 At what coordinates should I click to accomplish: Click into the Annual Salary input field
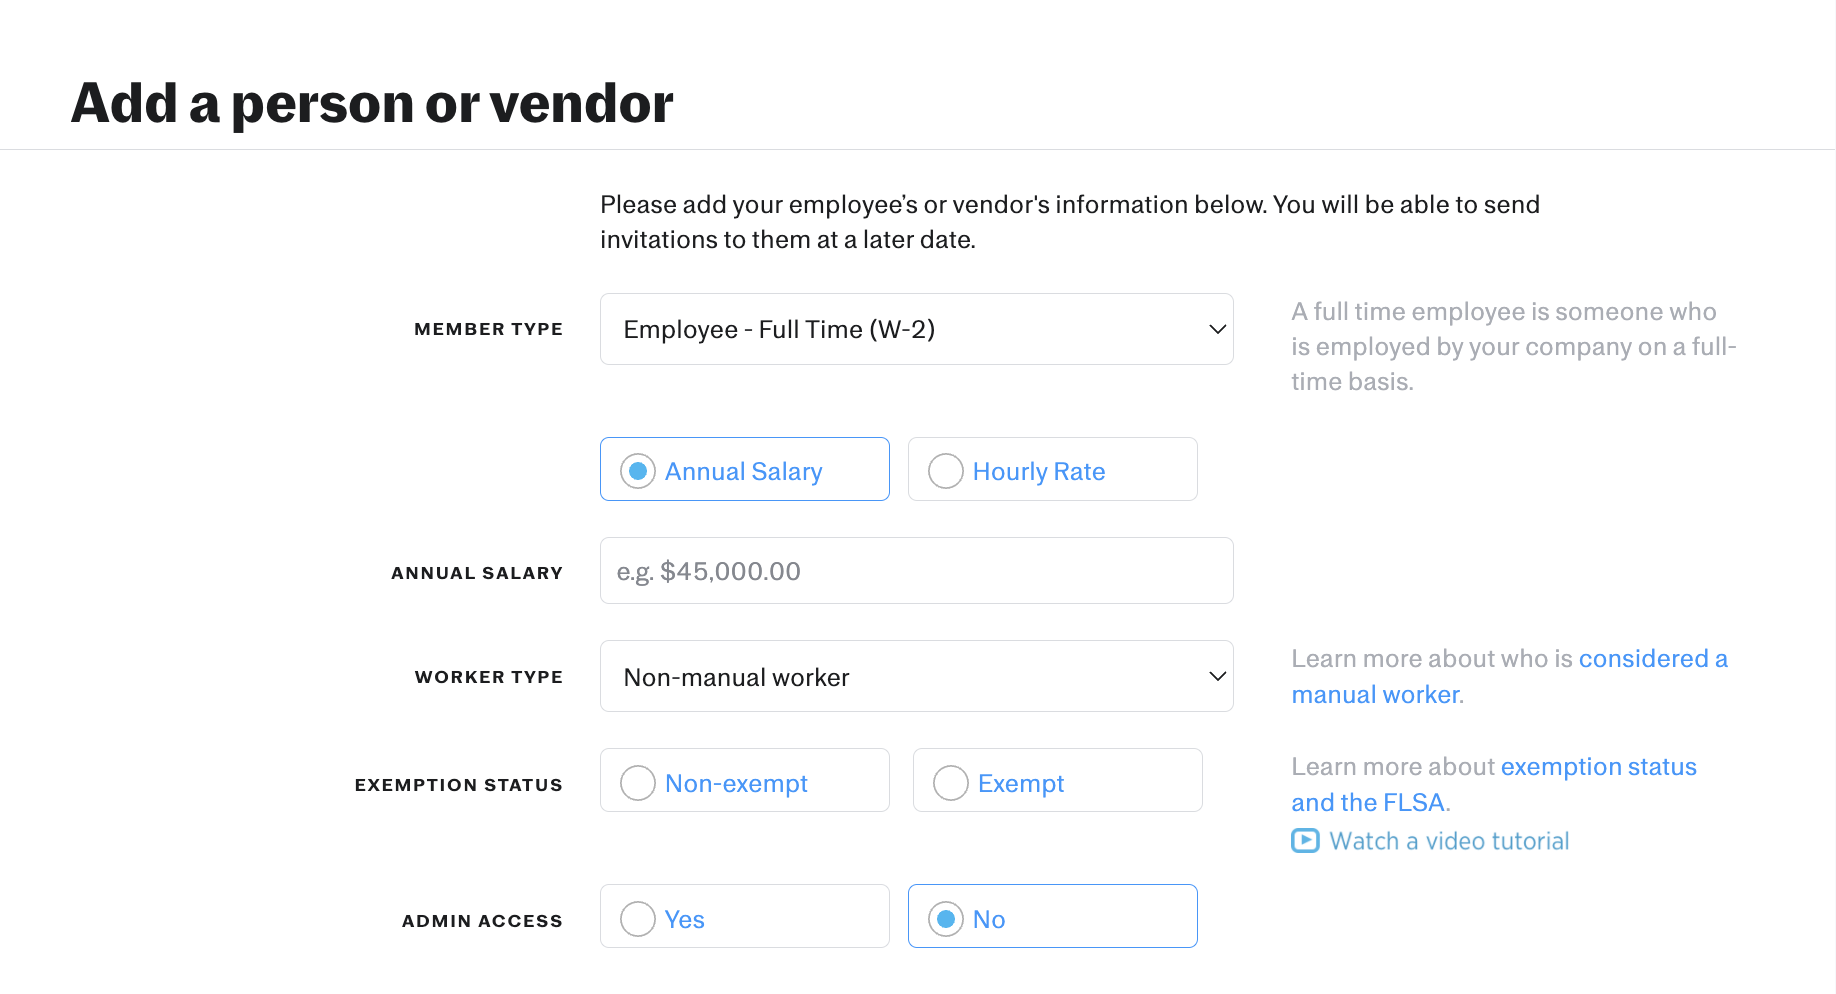point(915,571)
